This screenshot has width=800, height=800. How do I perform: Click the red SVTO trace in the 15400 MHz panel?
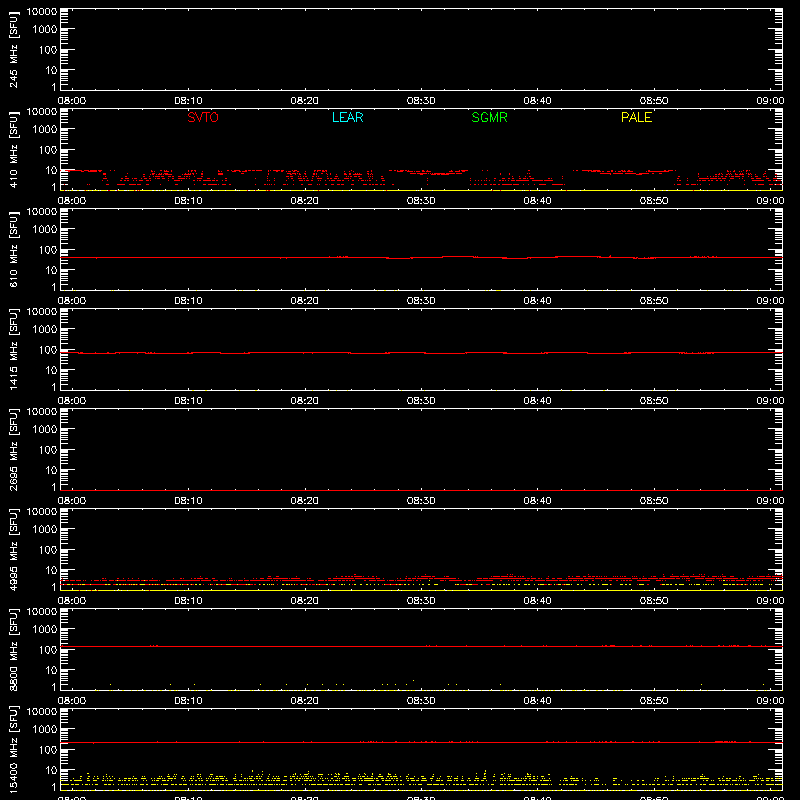click(421, 742)
